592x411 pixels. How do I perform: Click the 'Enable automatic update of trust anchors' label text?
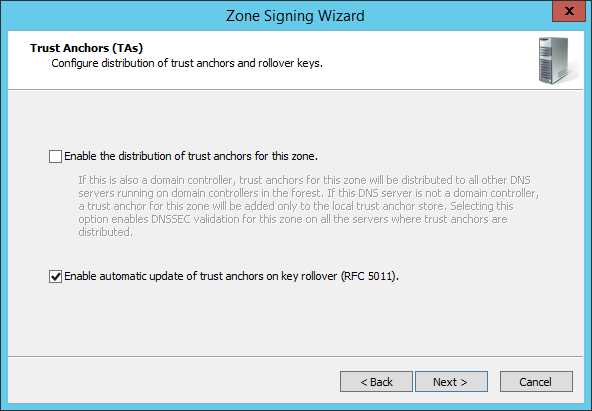(x=231, y=276)
